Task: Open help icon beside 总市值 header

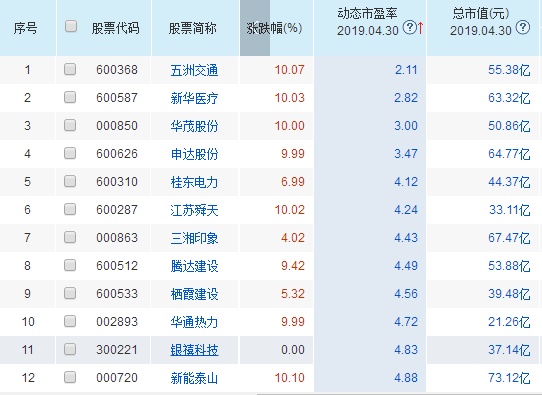Action: pos(523,28)
